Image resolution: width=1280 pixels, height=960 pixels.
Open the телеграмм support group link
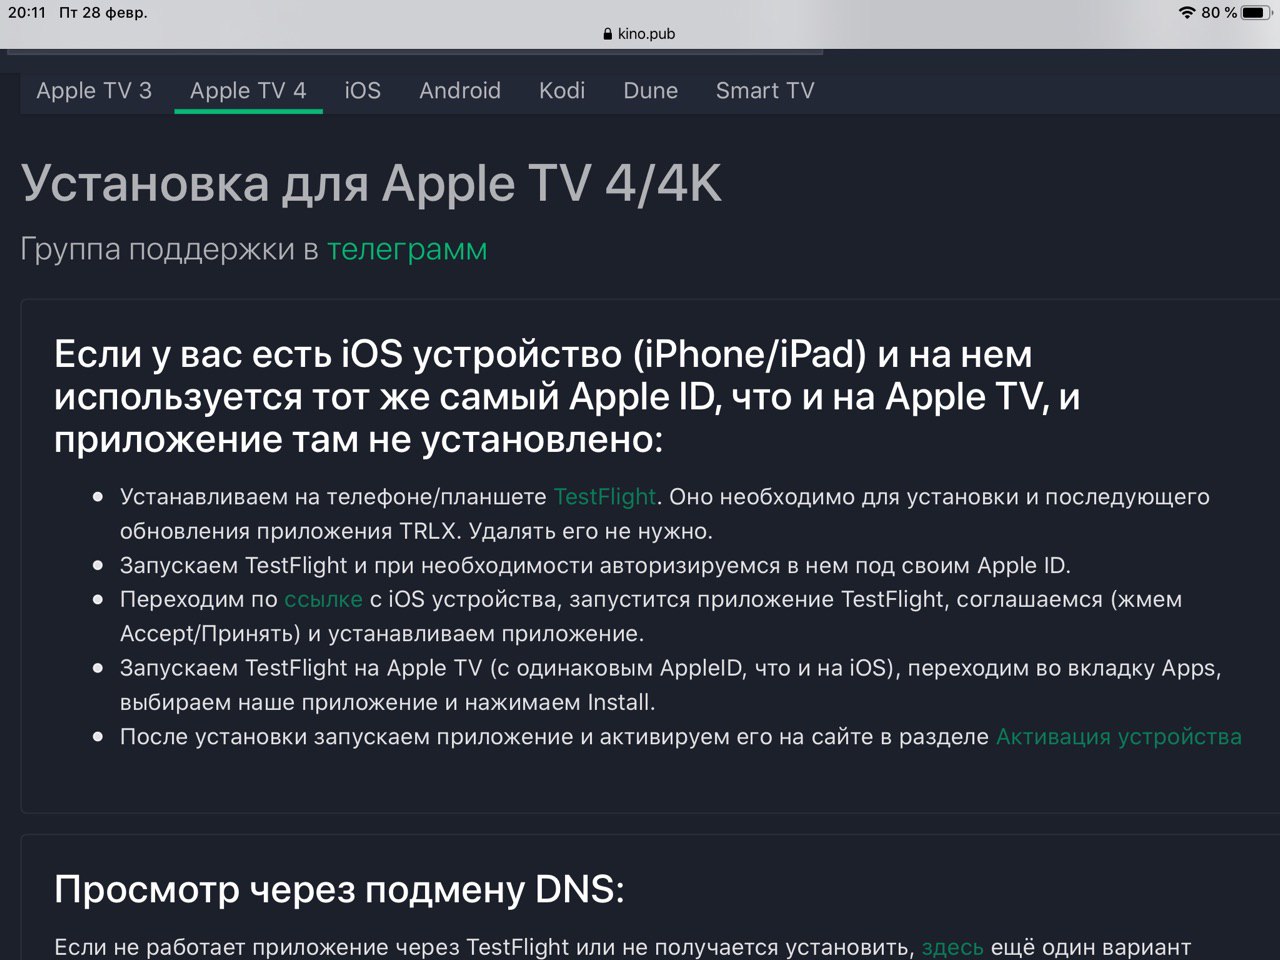coord(407,249)
